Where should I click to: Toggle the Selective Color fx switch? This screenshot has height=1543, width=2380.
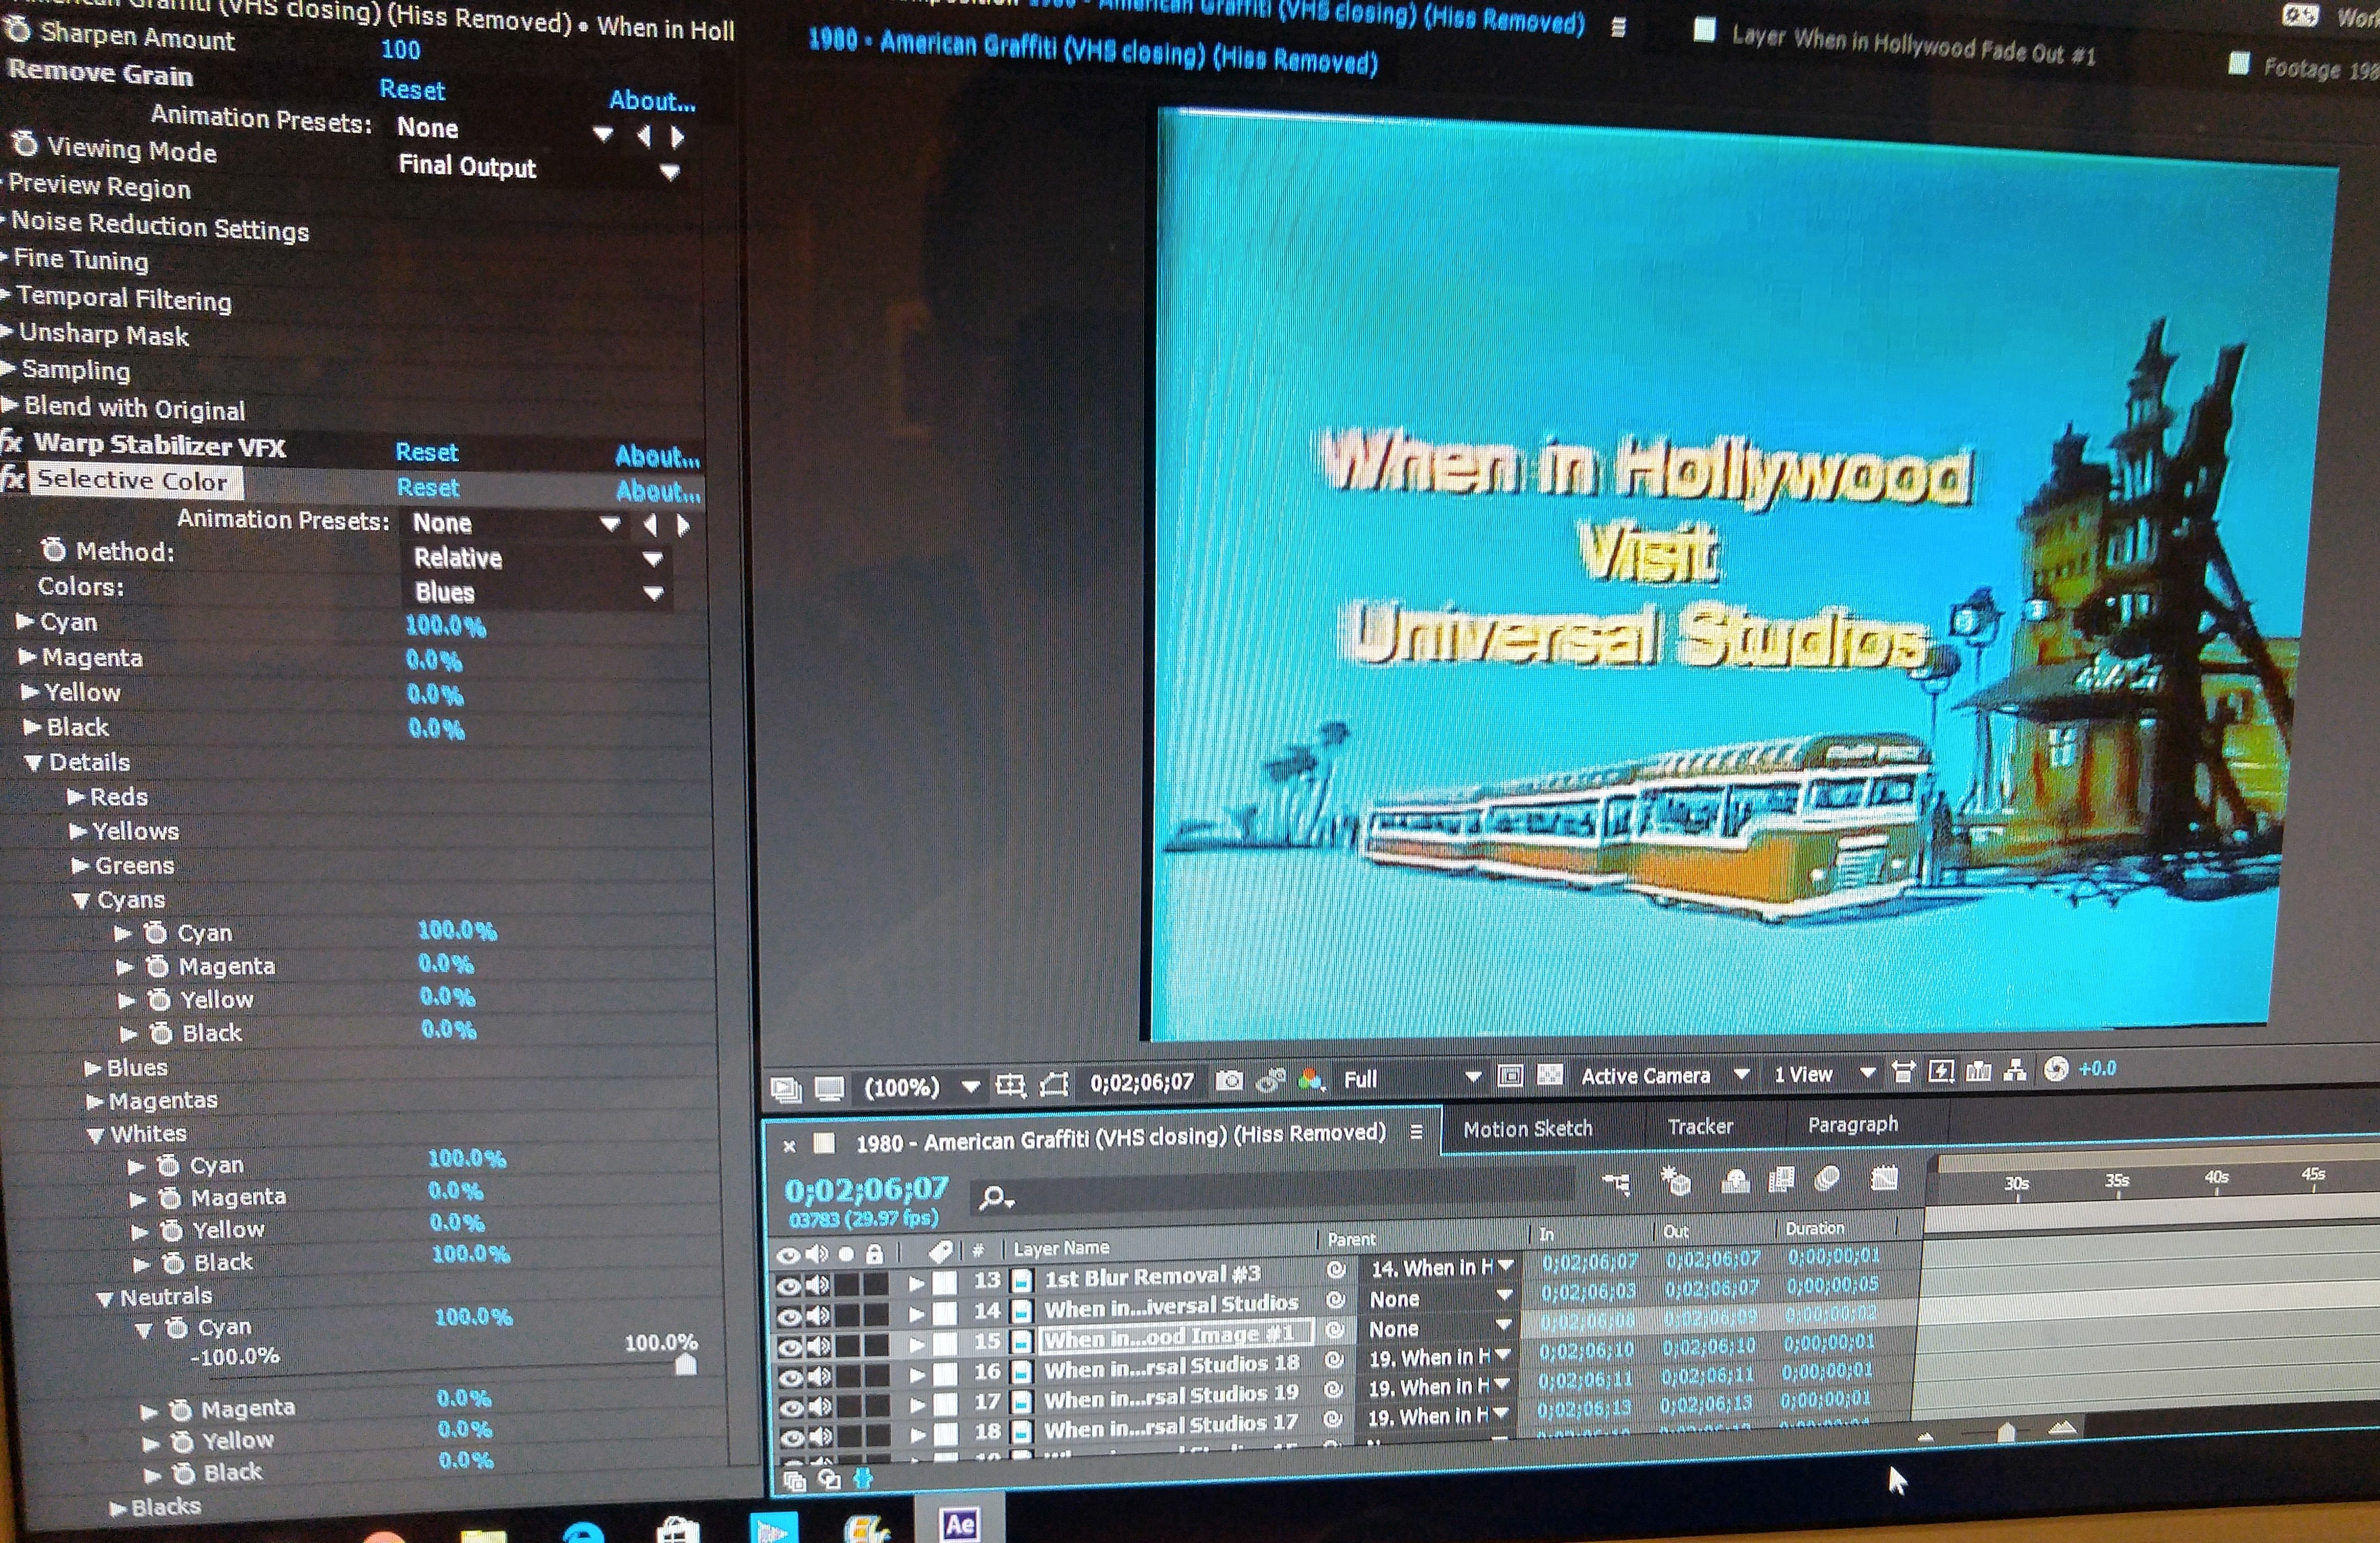pyautogui.click(x=12, y=478)
